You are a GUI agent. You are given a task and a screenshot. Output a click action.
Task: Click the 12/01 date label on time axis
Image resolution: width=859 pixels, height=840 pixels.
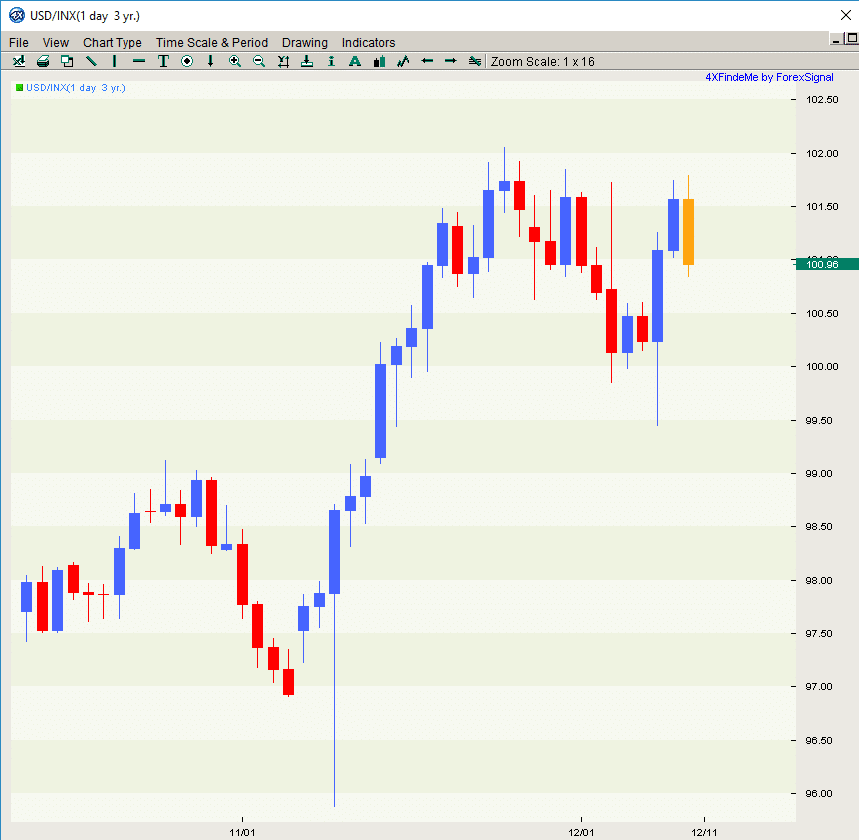click(581, 833)
